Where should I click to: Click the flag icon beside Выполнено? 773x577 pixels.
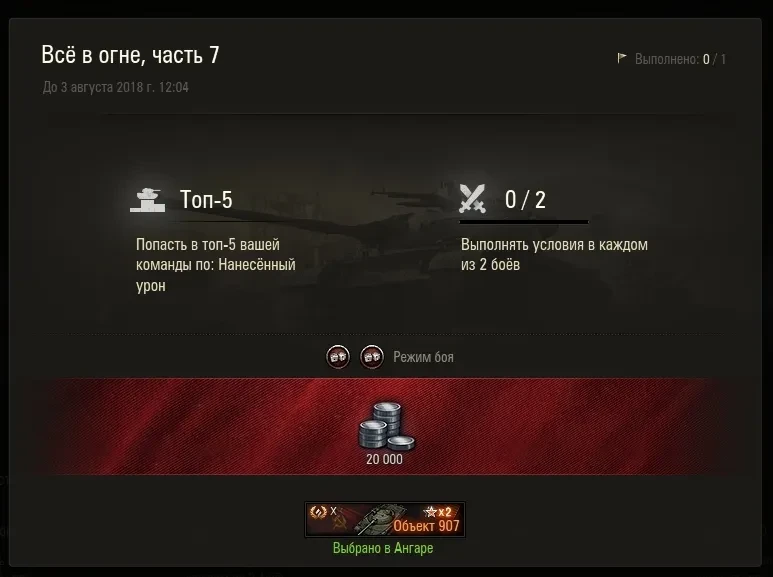tap(622, 58)
